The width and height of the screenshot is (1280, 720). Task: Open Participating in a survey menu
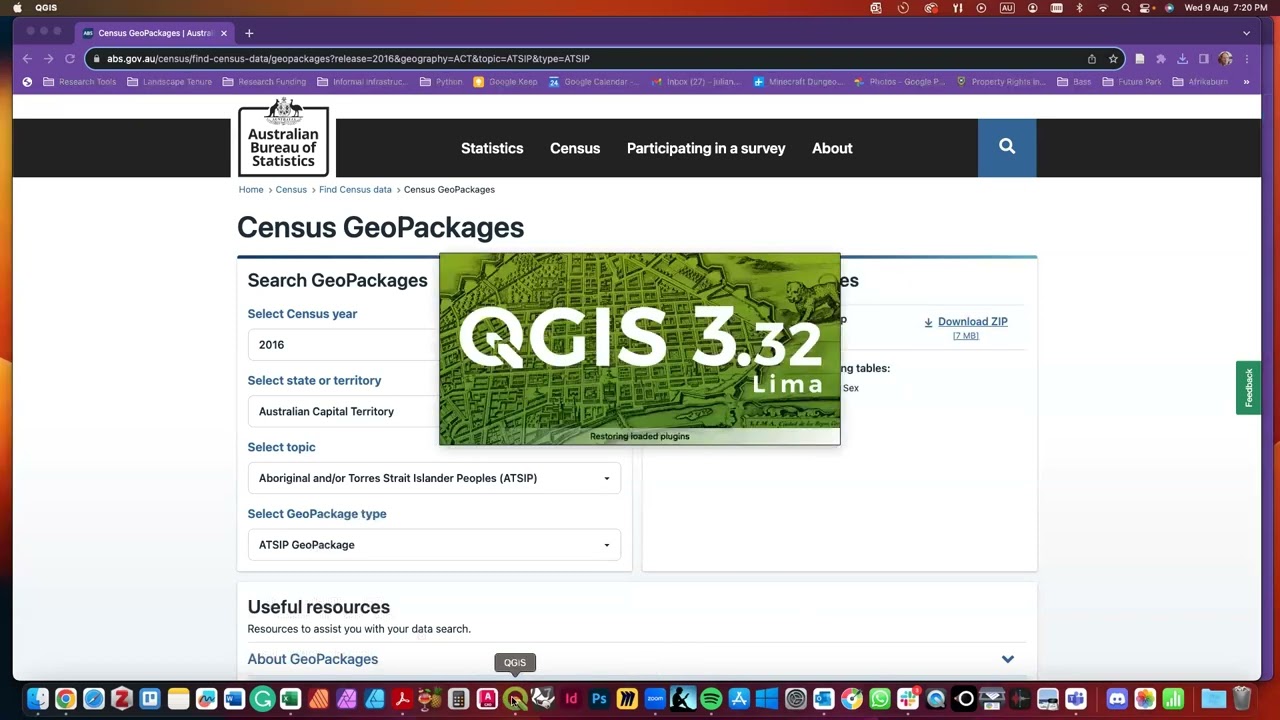[706, 148]
